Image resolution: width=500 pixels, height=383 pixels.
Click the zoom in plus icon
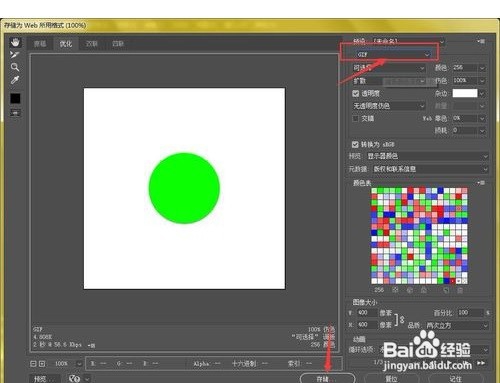(x=42, y=364)
